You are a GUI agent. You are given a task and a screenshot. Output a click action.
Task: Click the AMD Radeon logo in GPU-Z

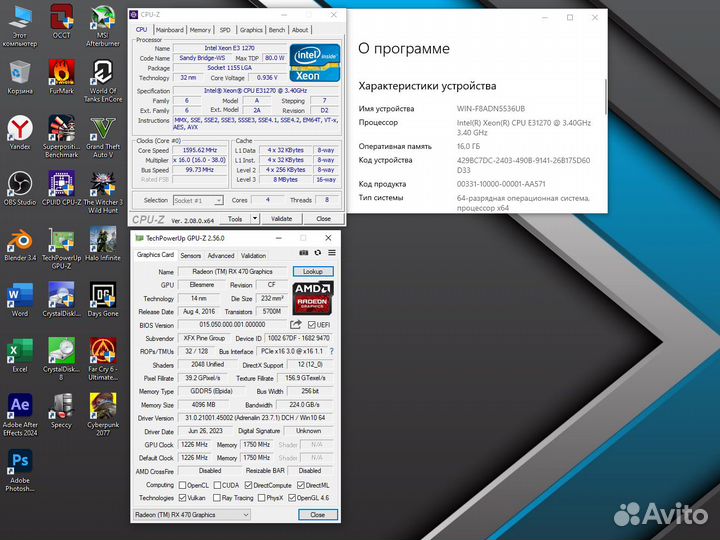[313, 298]
